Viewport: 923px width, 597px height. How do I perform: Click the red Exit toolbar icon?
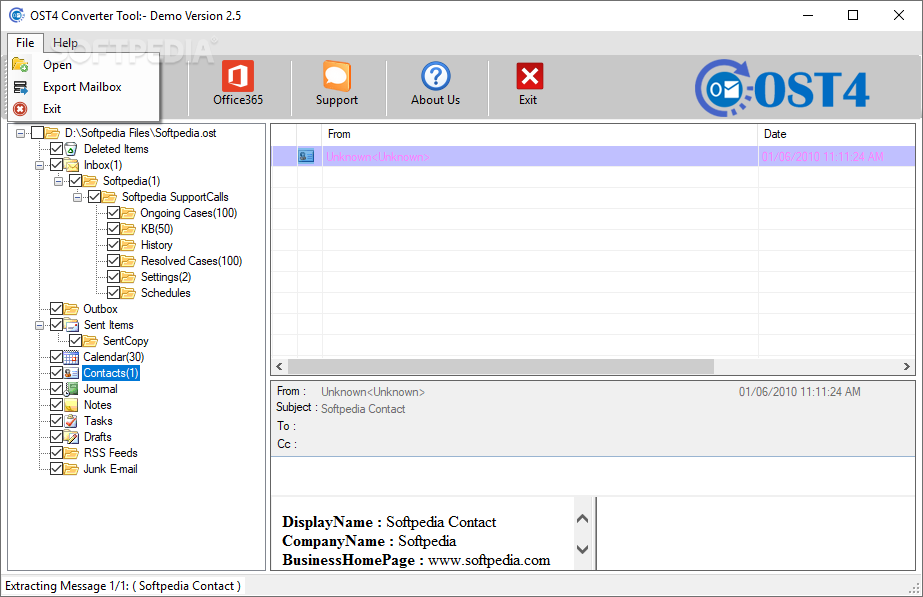pyautogui.click(x=530, y=76)
